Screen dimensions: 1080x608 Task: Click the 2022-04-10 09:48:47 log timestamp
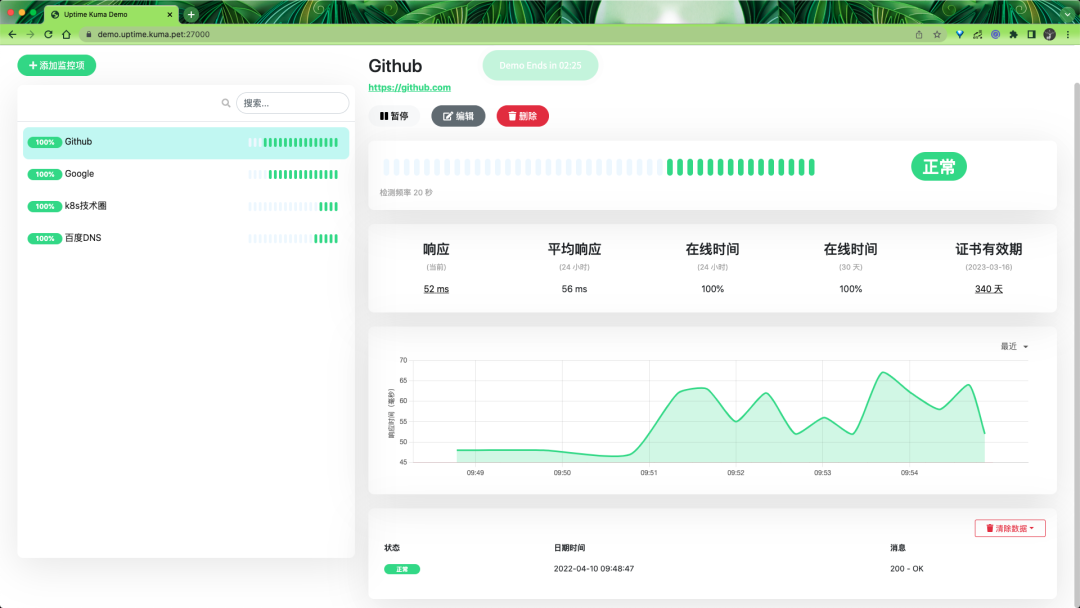point(594,569)
